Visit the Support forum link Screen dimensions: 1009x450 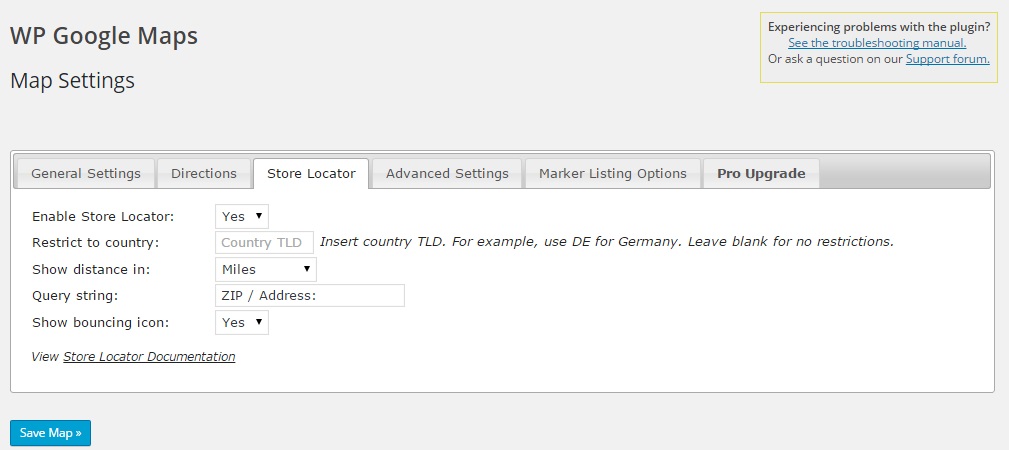[947, 59]
